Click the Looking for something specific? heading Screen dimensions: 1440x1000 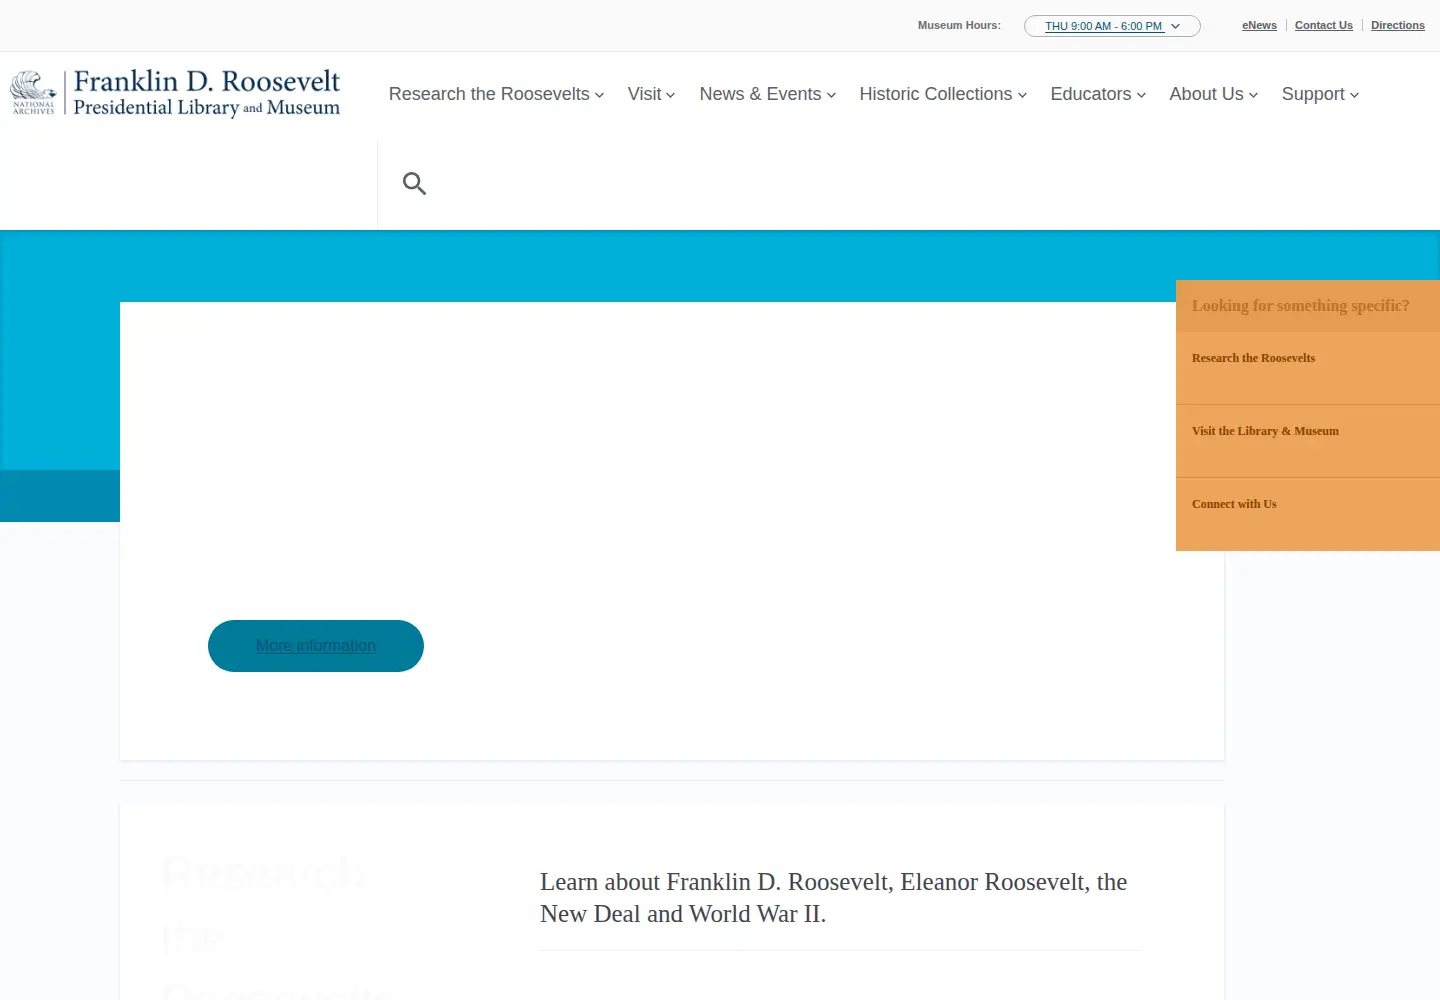coord(1300,306)
